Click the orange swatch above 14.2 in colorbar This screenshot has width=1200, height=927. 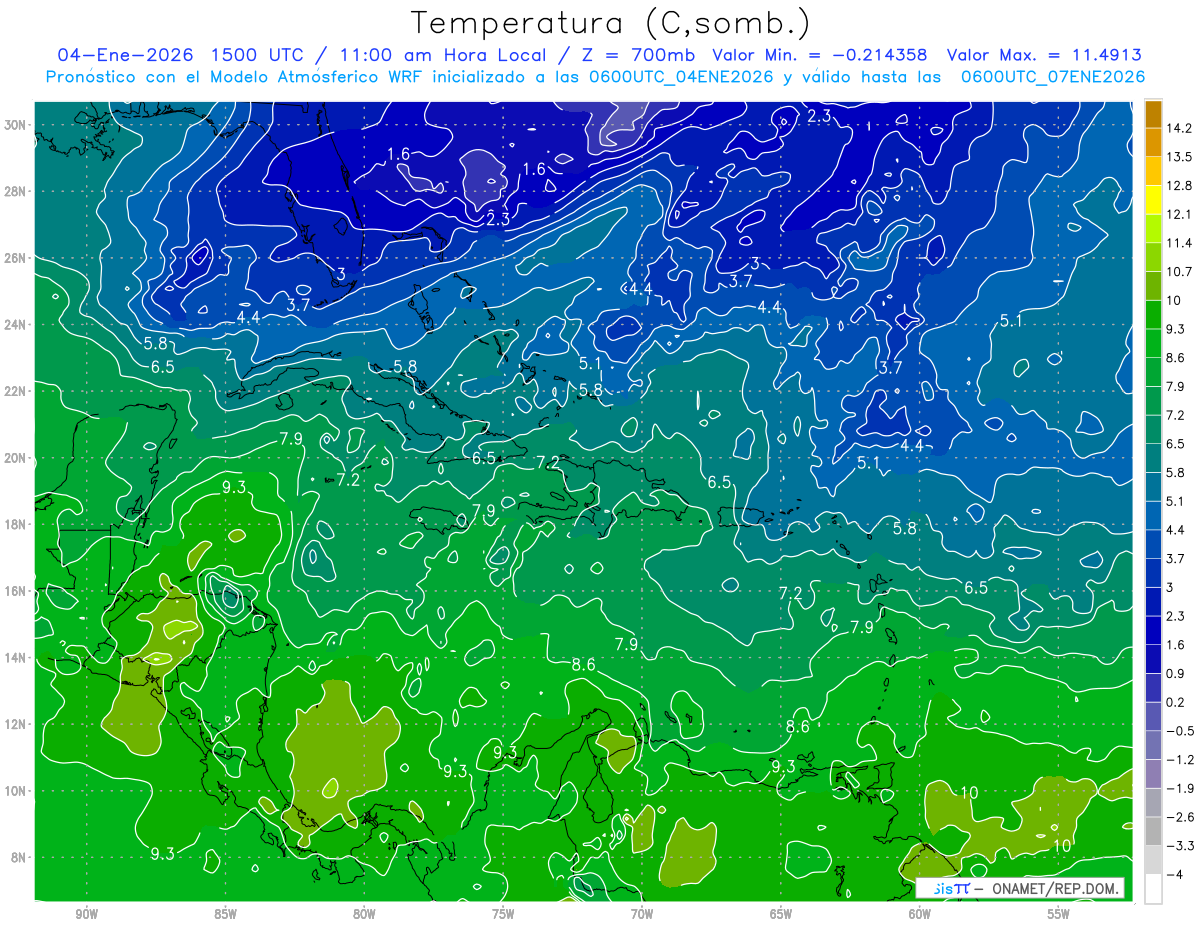(1153, 114)
